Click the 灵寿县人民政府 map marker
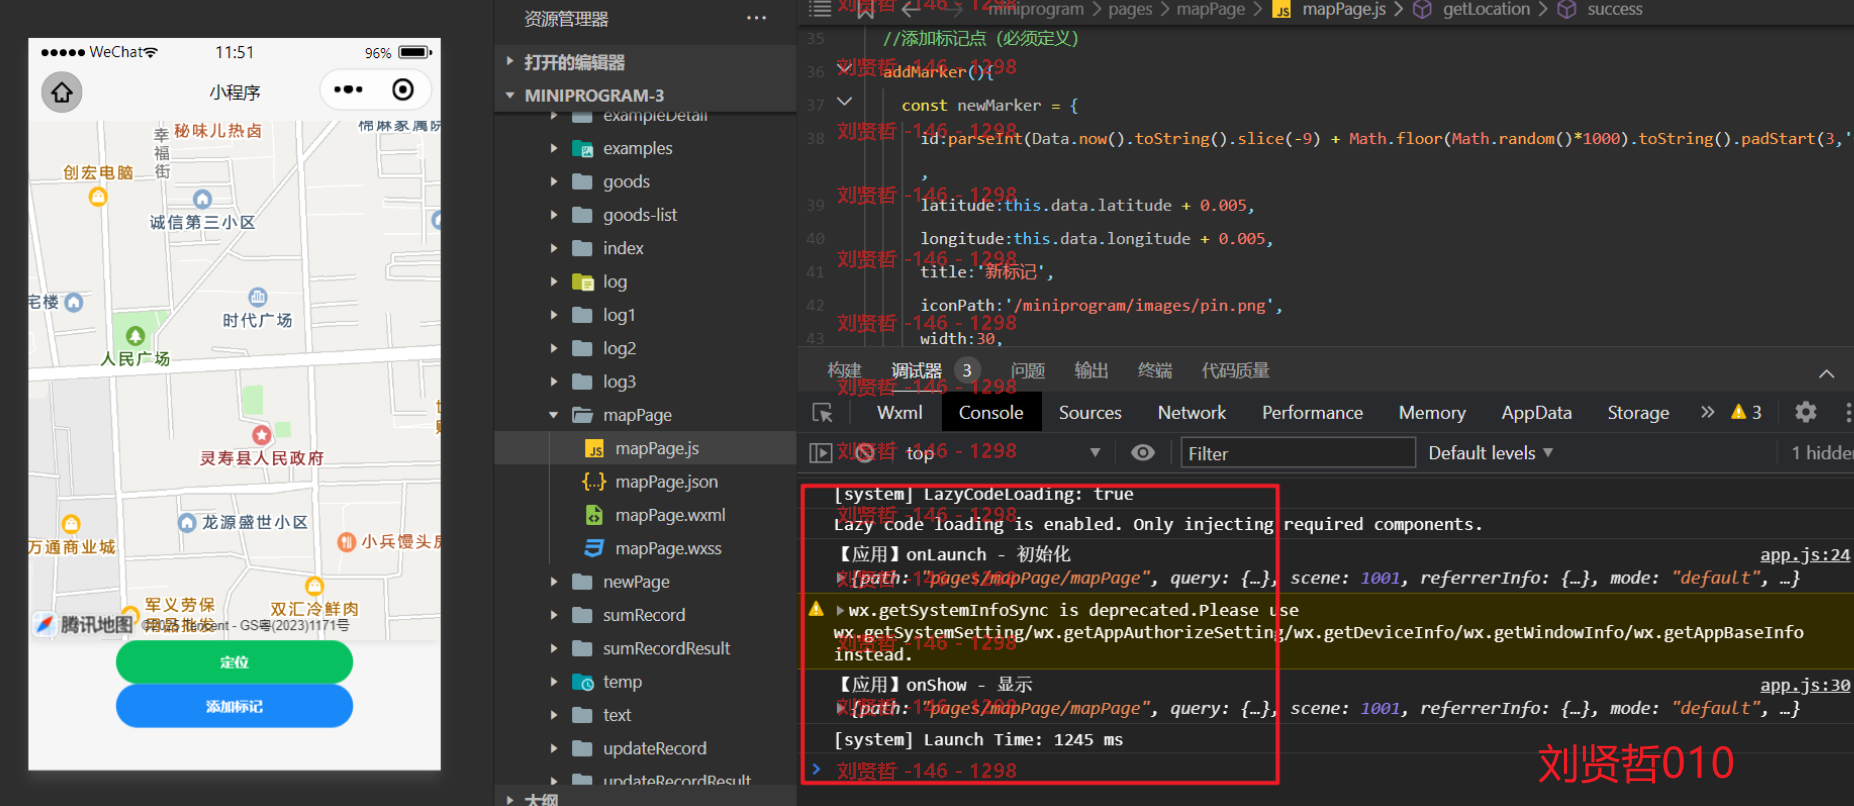This screenshot has height=806, width=1854. click(x=261, y=435)
